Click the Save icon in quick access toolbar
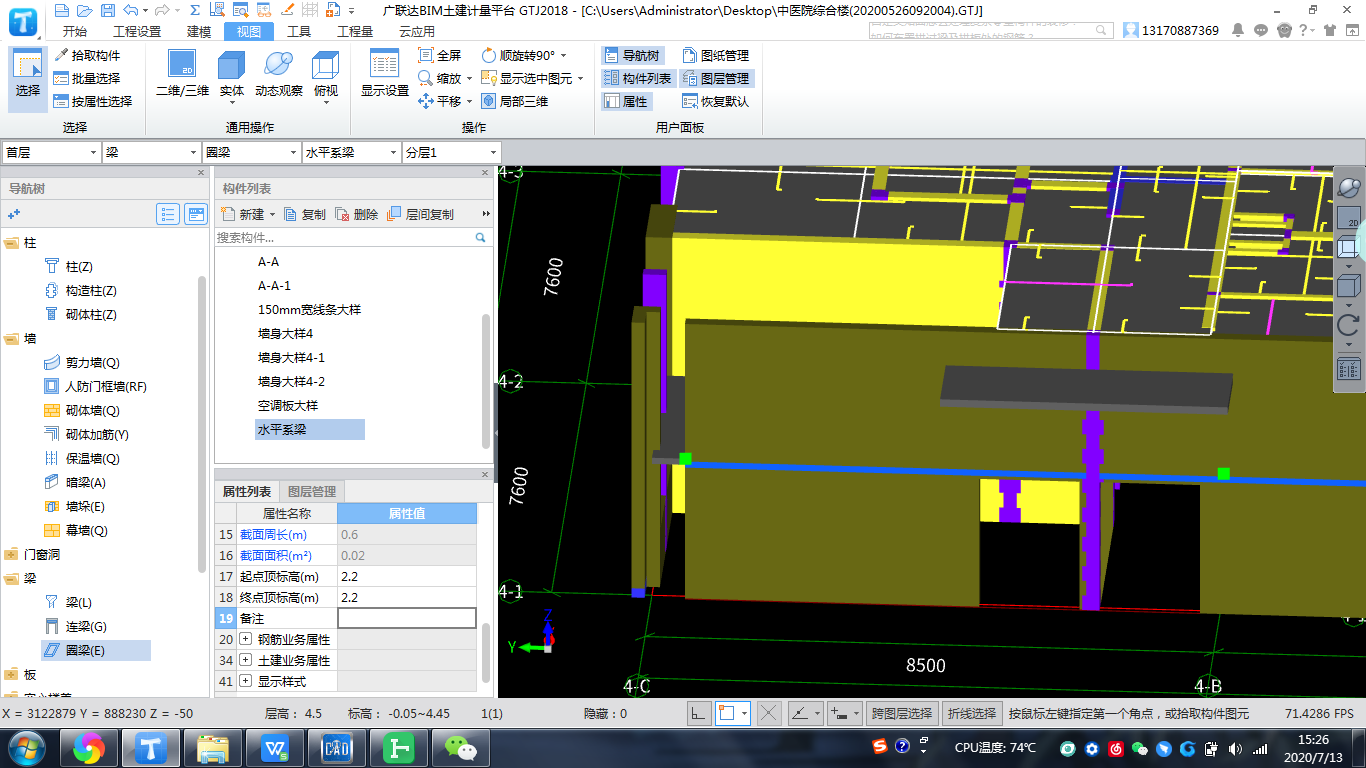 107,10
